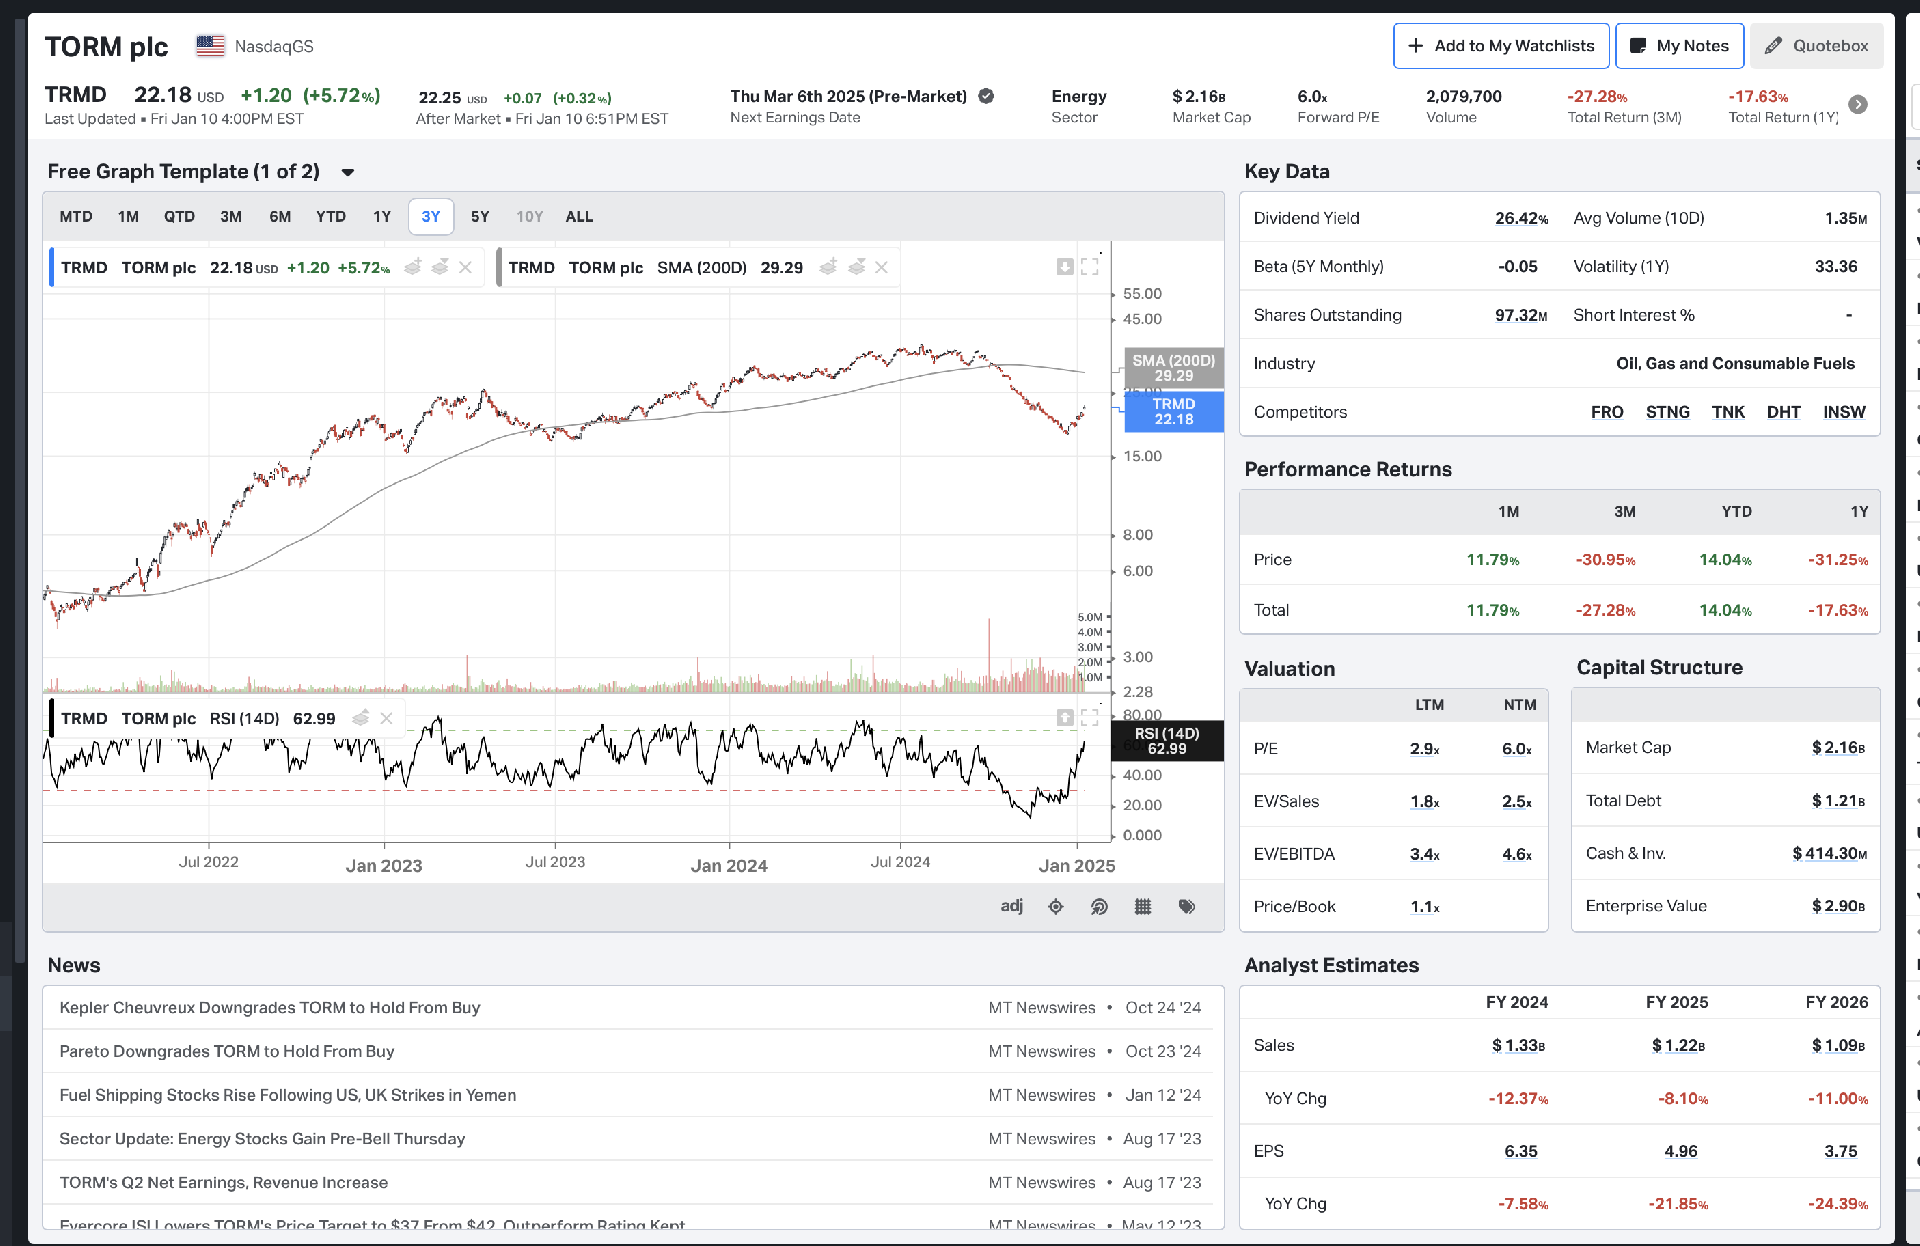Click competitor ticker STNG
The image size is (1920, 1246).
(x=1667, y=412)
